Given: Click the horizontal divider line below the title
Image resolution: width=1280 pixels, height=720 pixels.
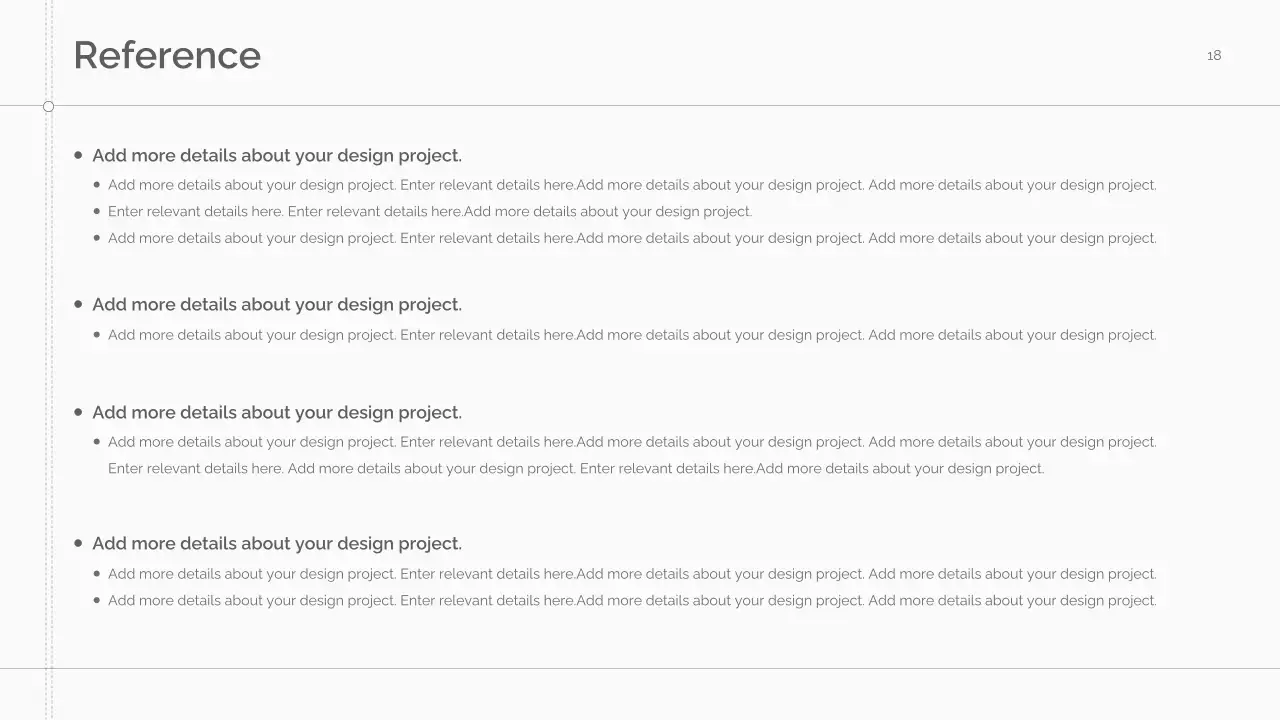Looking at the screenshot, I should tap(660, 105).
